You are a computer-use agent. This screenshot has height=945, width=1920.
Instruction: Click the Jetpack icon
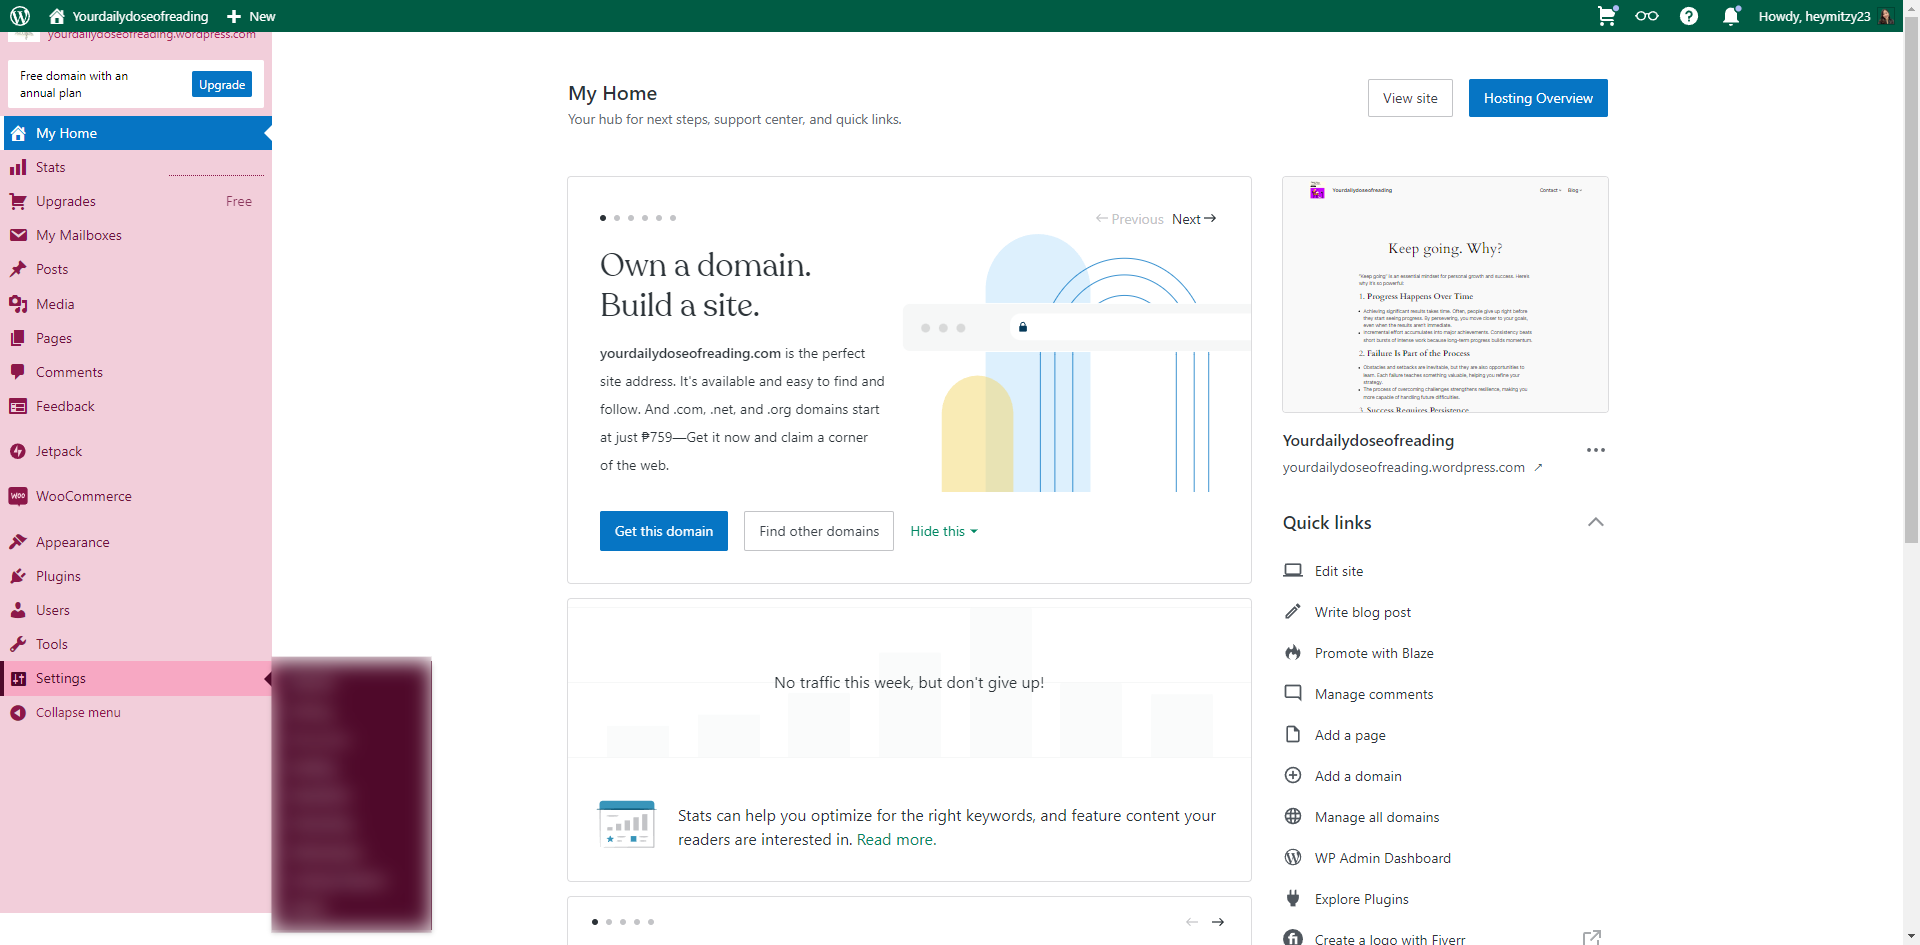(18, 451)
